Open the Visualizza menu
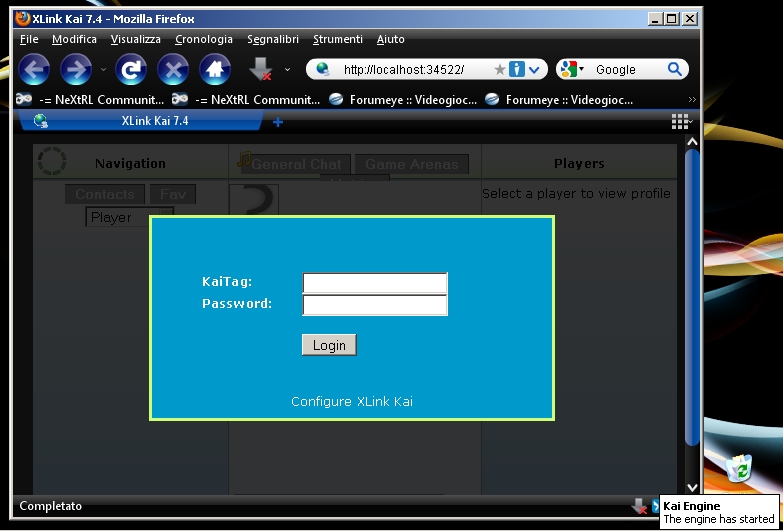 click(136, 39)
